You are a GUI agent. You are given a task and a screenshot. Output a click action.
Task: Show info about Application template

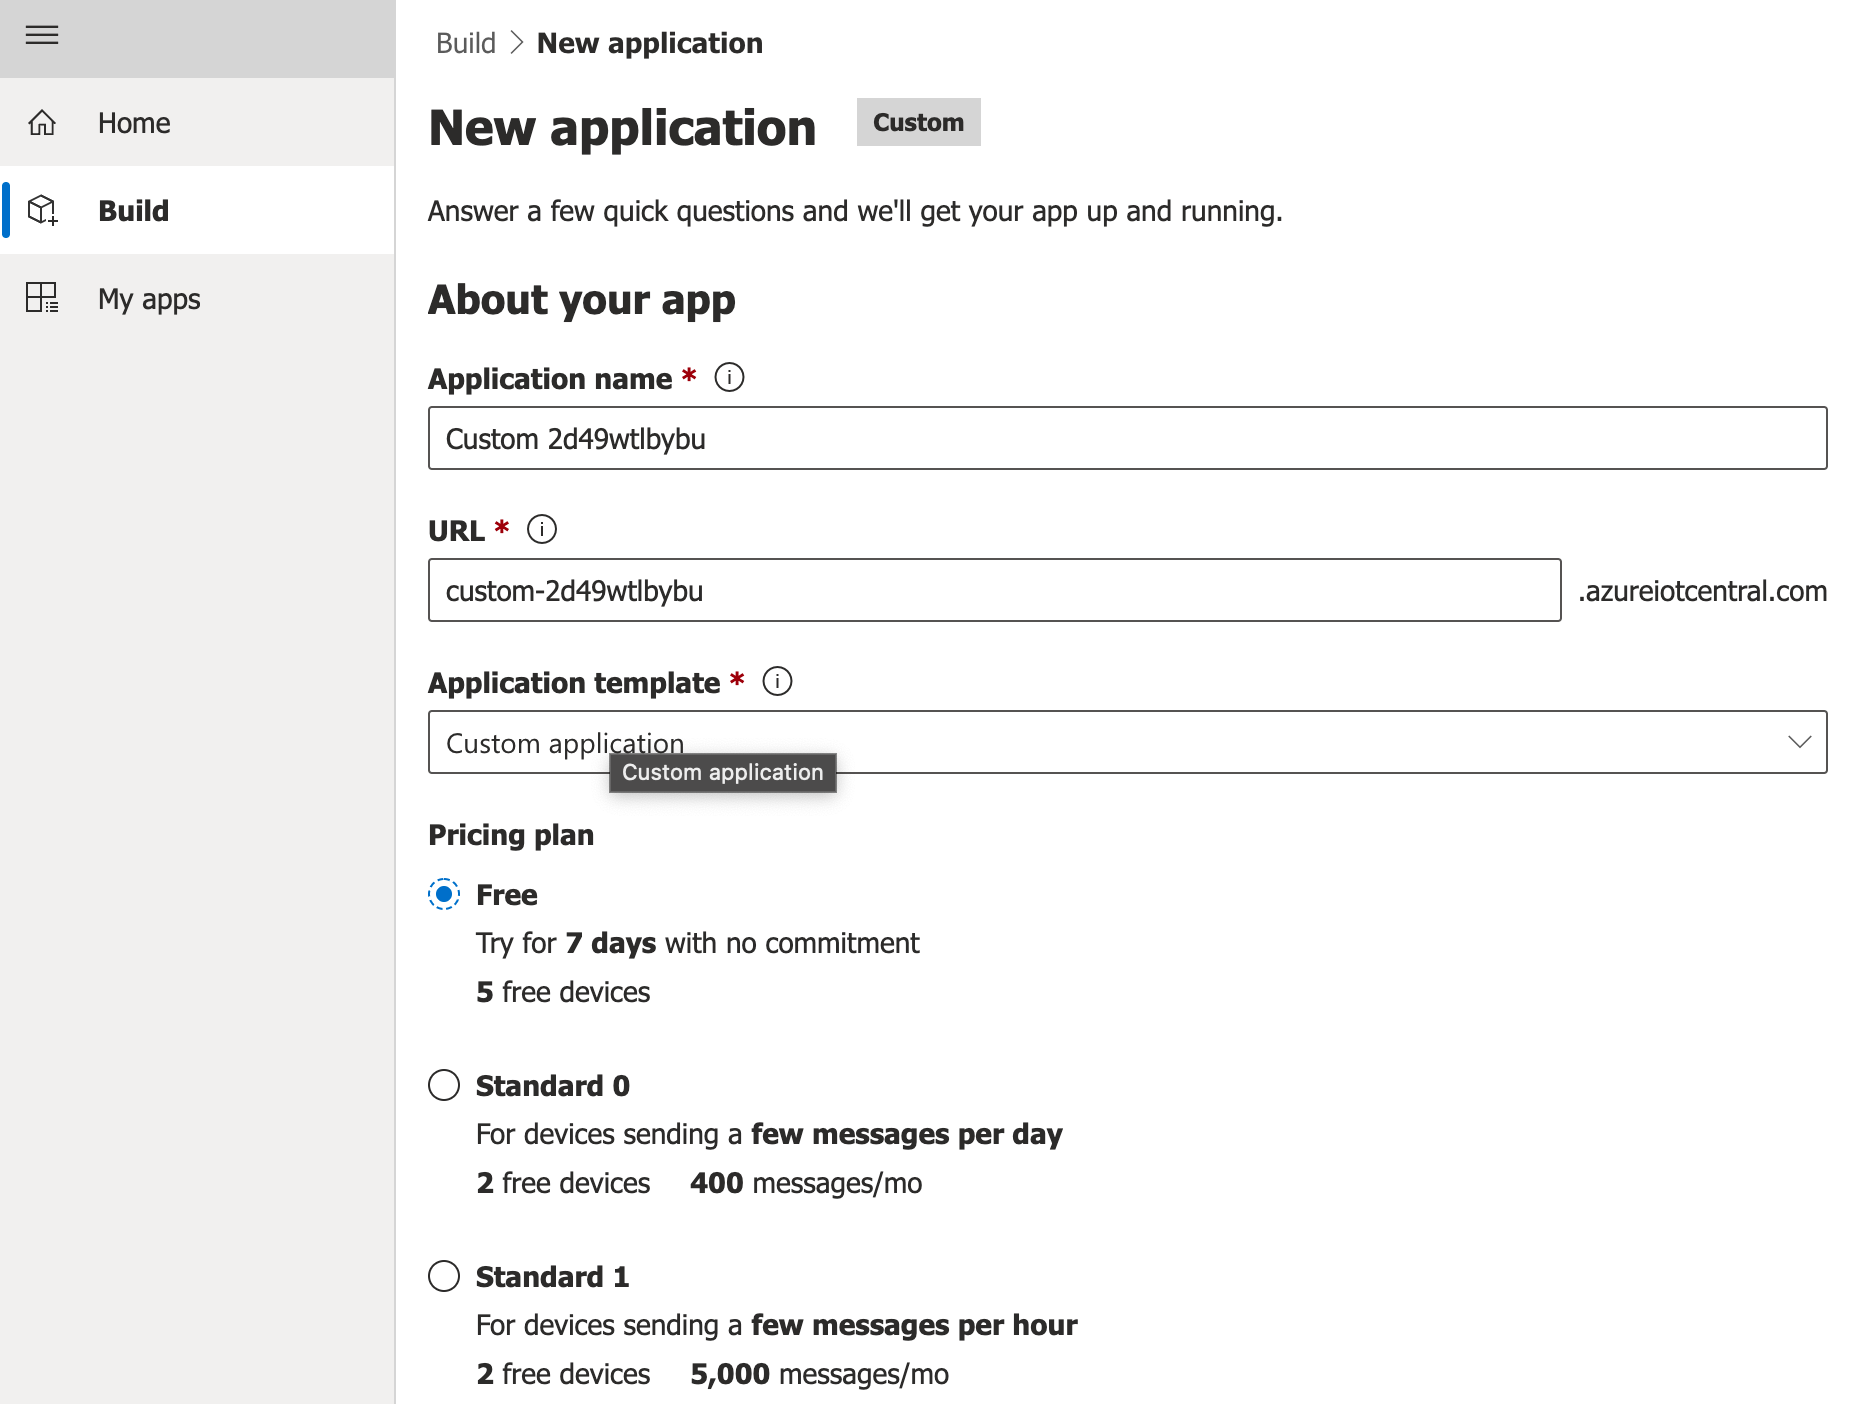[x=777, y=682]
